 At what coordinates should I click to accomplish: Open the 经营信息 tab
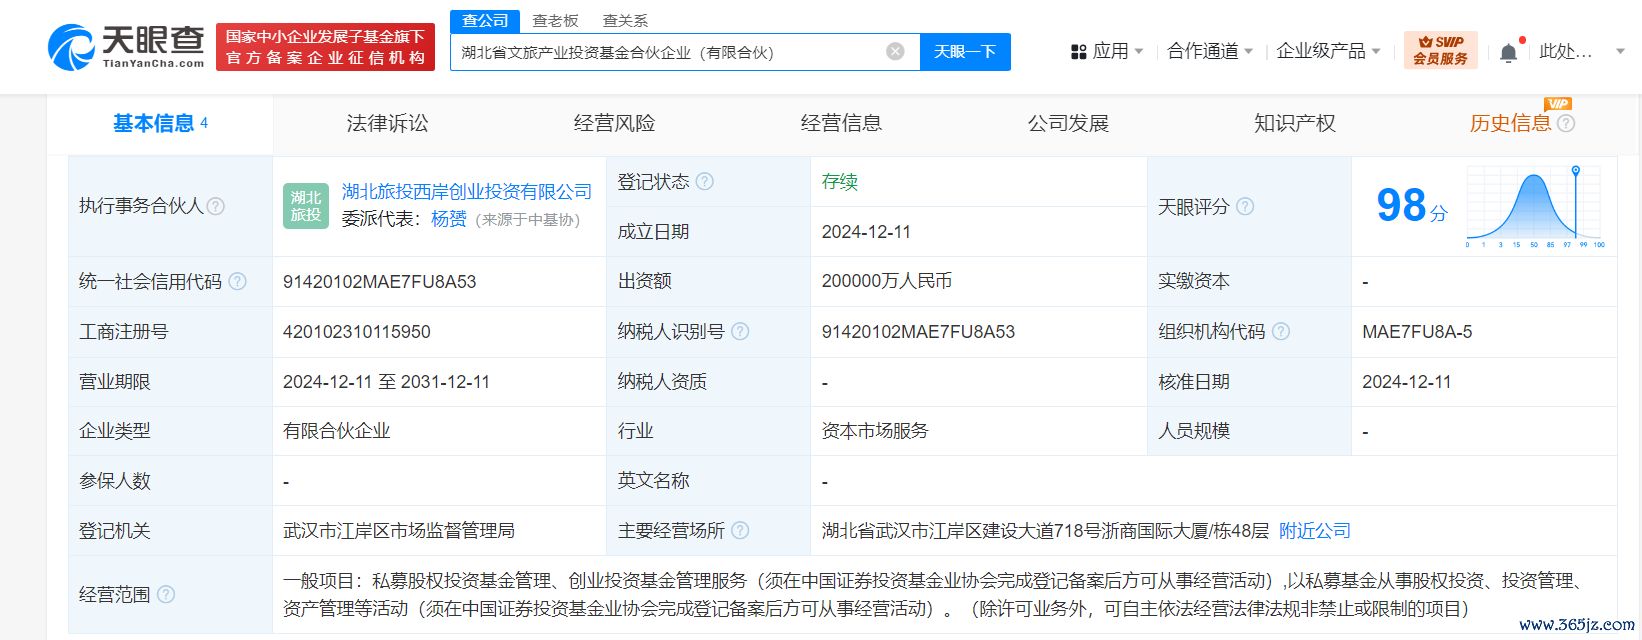[x=841, y=123]
